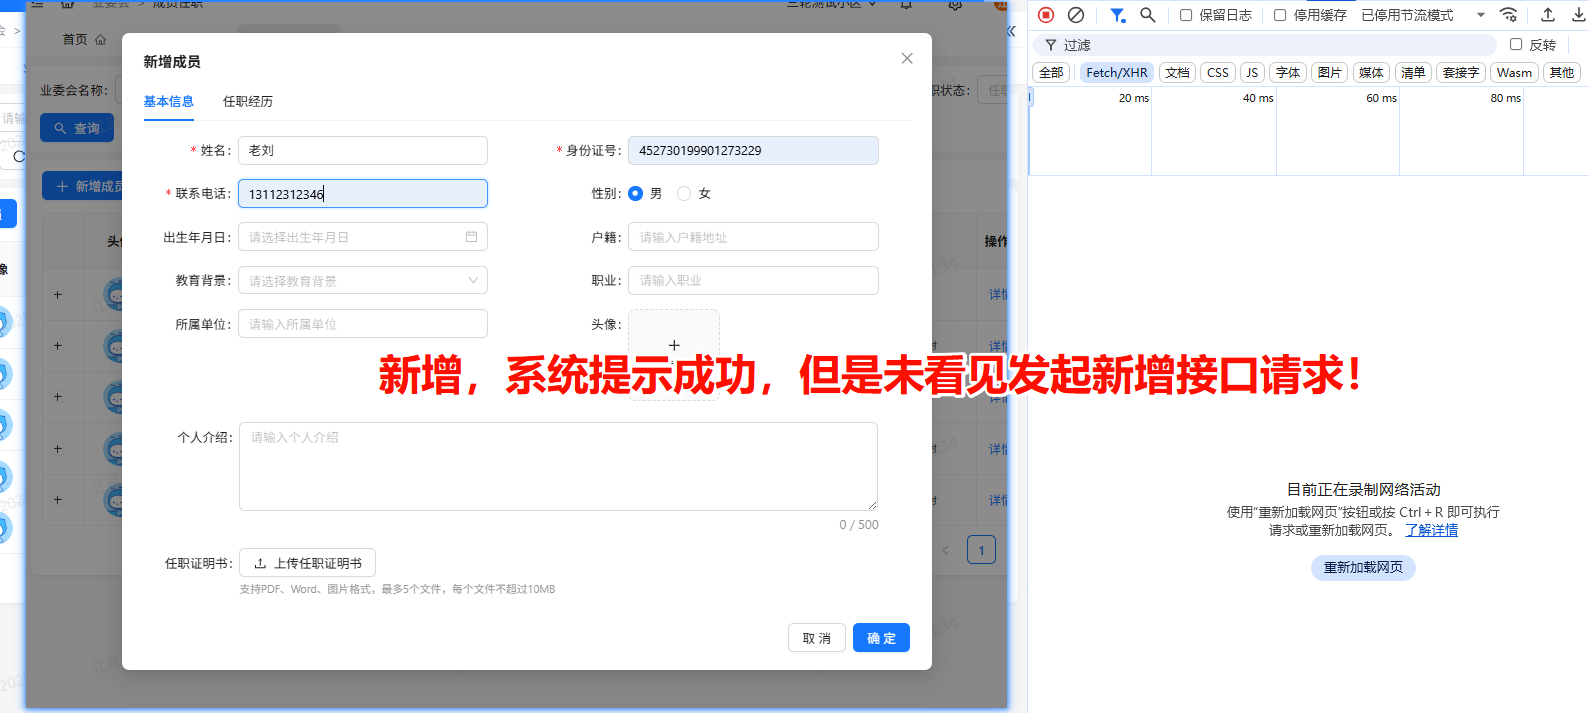Click the plus to upload an avatar
Image resolution: width=1589 pixels, height=713 pixels.
coord(674,345)
